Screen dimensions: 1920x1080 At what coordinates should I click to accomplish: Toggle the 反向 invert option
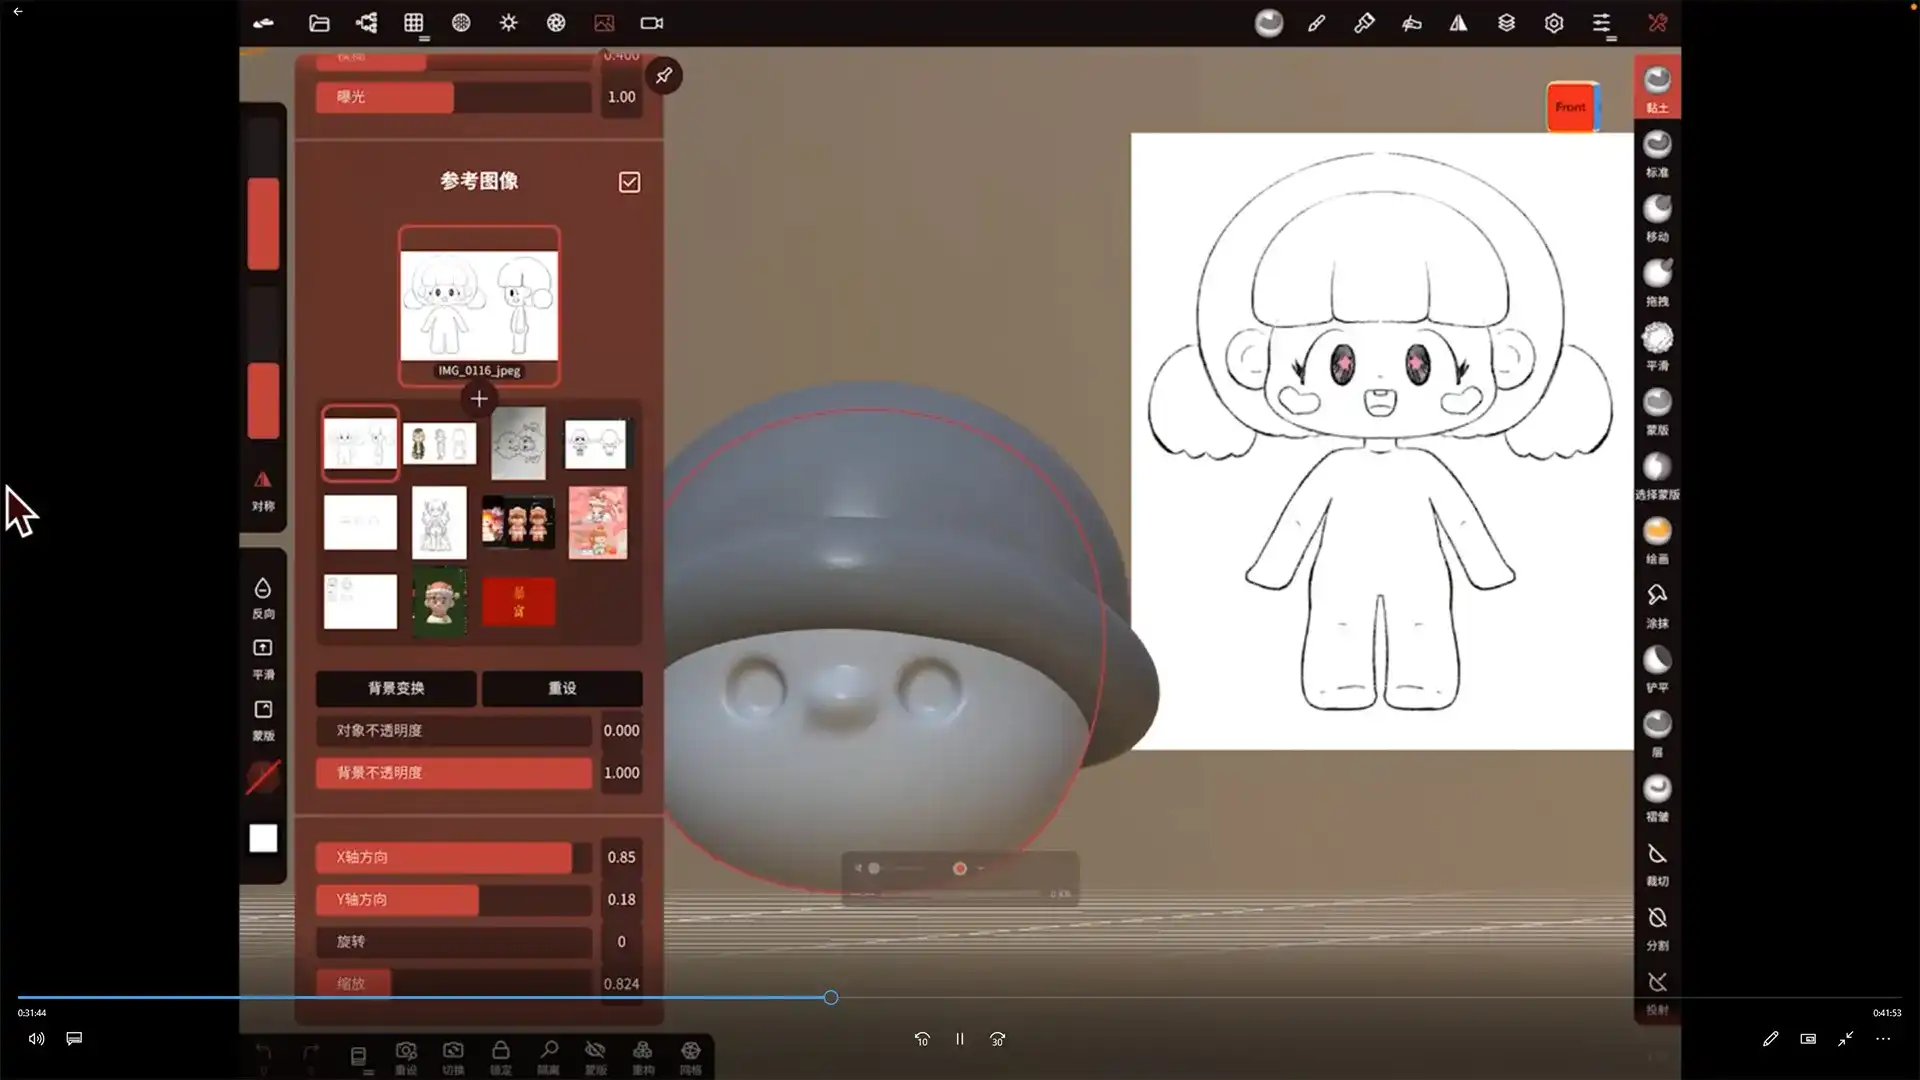coord(263,596)
